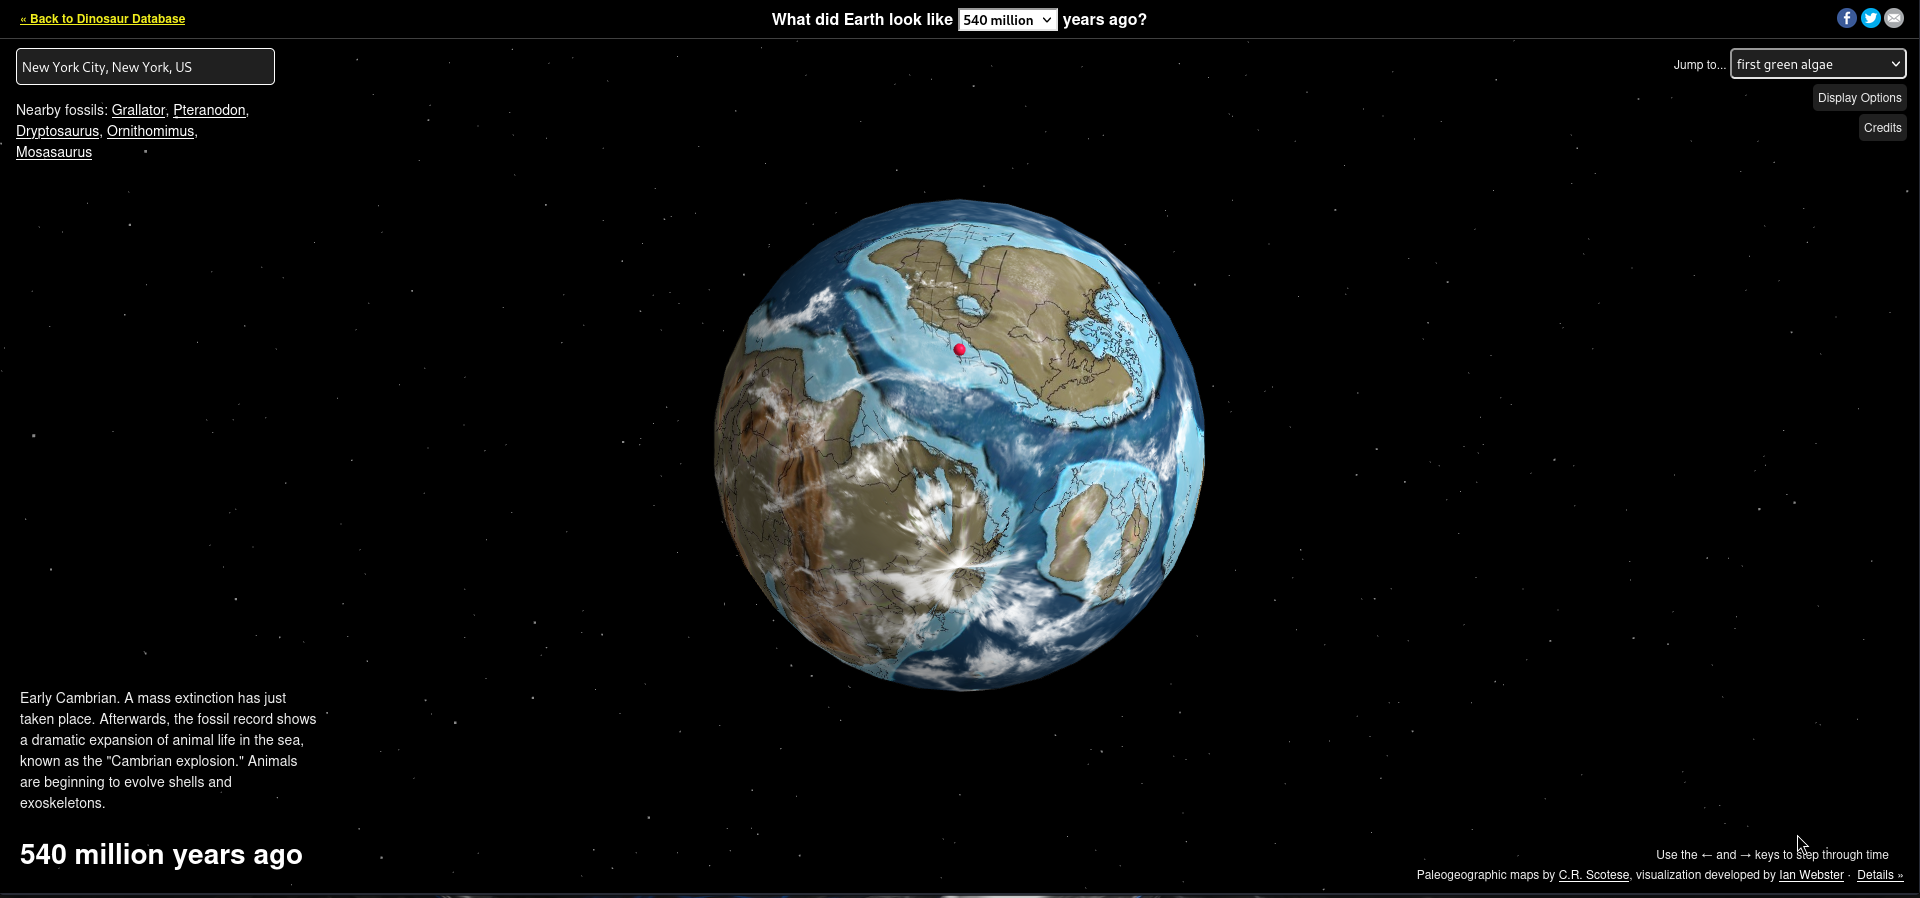This screenshot has width=1920, height=898.
Task: Click the red location marker on the globe
Action: pyautogui.click(x=960, y=349)
